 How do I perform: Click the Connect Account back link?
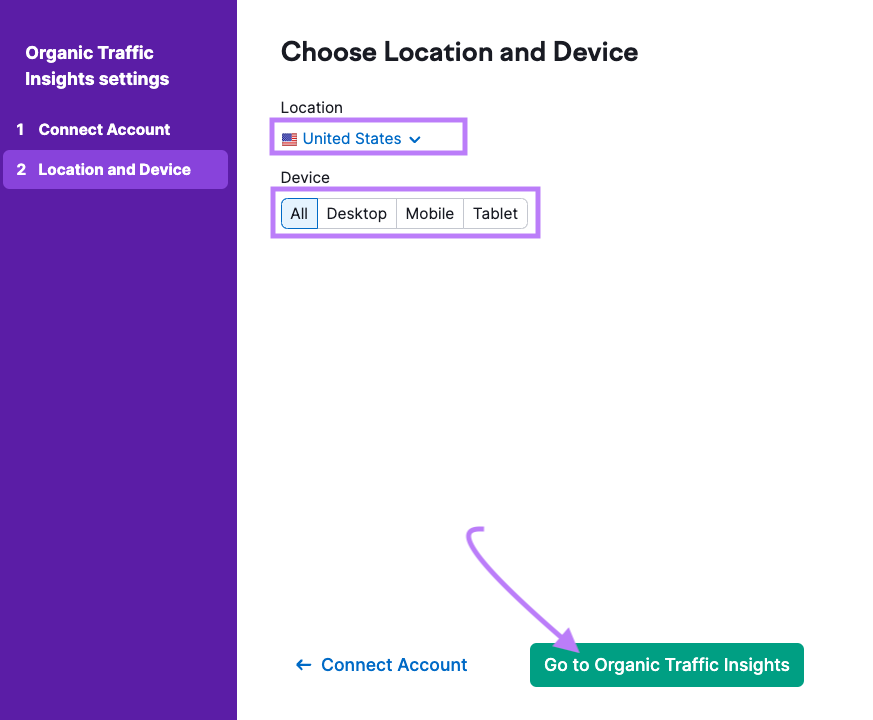pos(393,664)
